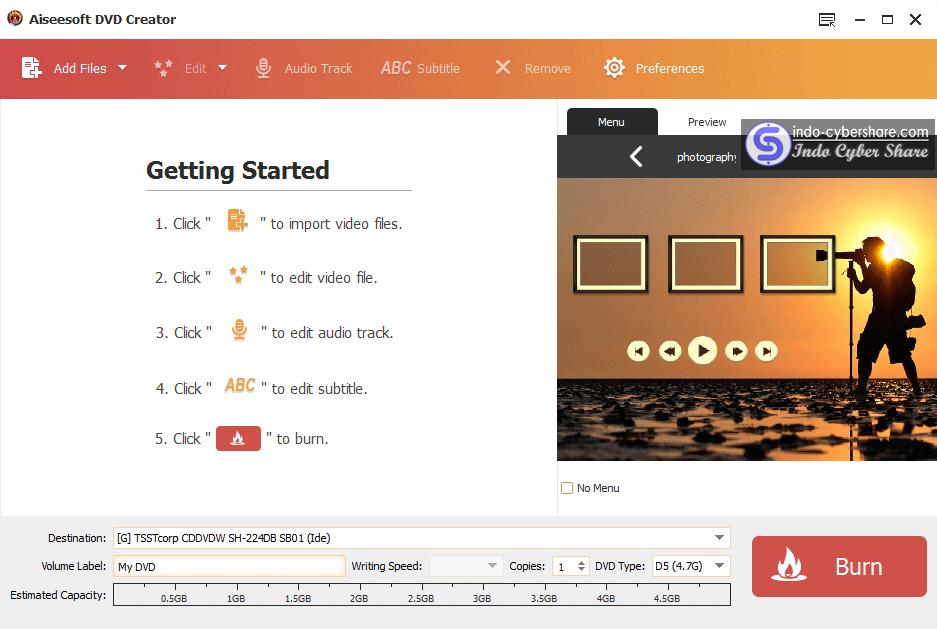The height and width of the screenshot is (629, 937).
Task: Click the play button in menu preview
Action: click(703, 351)
